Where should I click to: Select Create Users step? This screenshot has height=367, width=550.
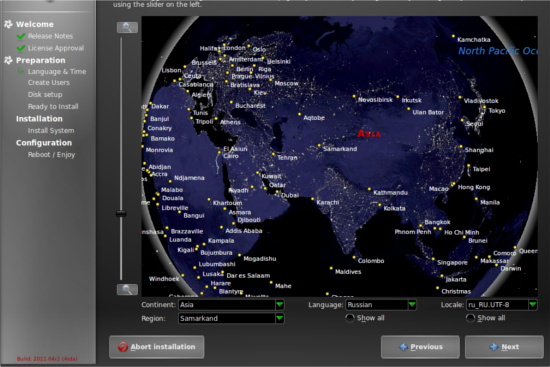pyautogui.click(x=49, y=82)
